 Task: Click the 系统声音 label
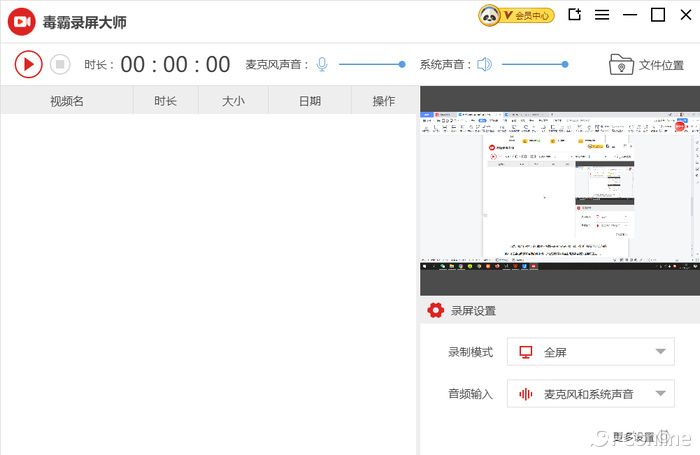[445, 65]
